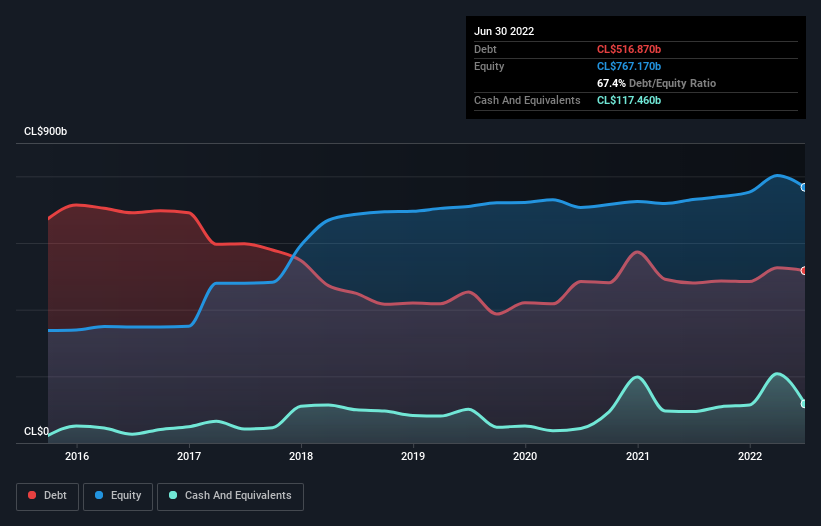Click the CL$767.170b equity value
Viewport: 821px width, 526px height.
point(629,66)
